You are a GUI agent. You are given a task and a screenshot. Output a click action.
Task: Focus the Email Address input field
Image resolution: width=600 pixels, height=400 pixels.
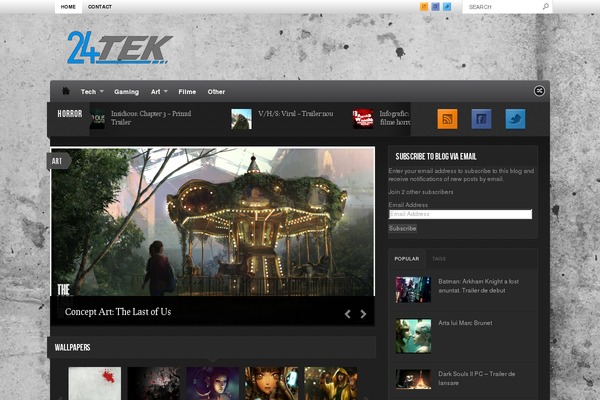coord(460,214)
